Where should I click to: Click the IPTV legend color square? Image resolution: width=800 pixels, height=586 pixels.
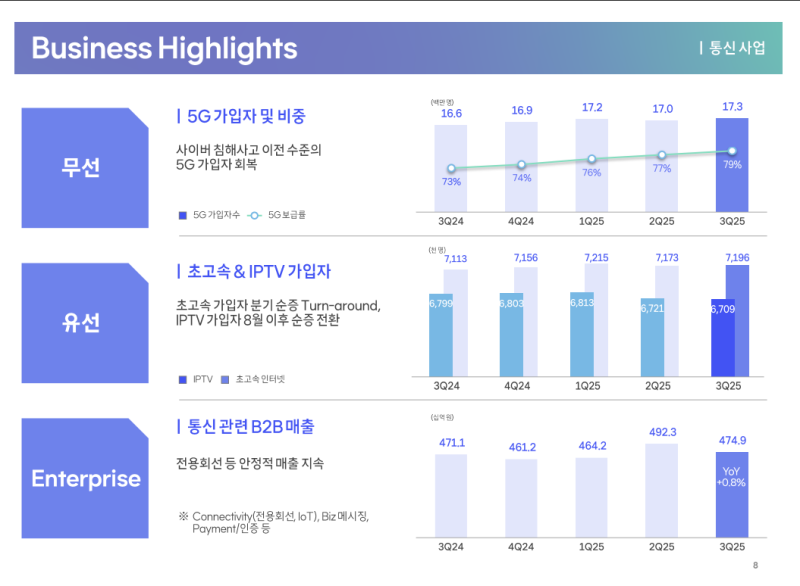[182, 379]
